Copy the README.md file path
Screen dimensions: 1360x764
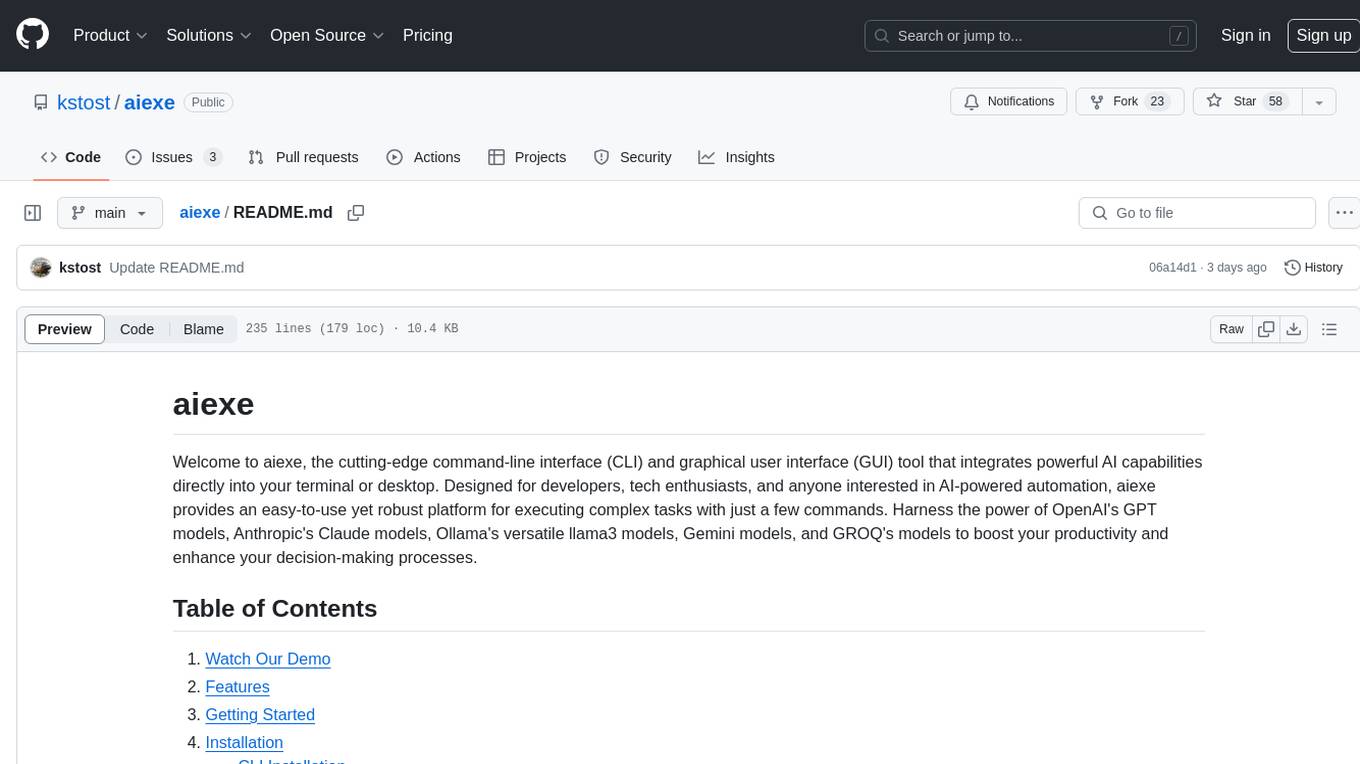(x=355, y=213)
